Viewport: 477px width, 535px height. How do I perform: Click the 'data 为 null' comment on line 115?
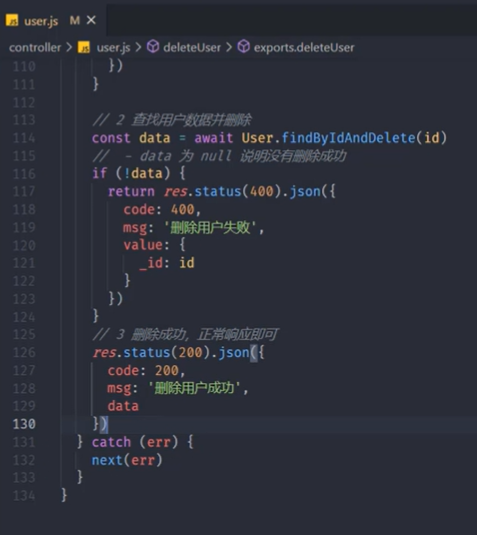219,156
